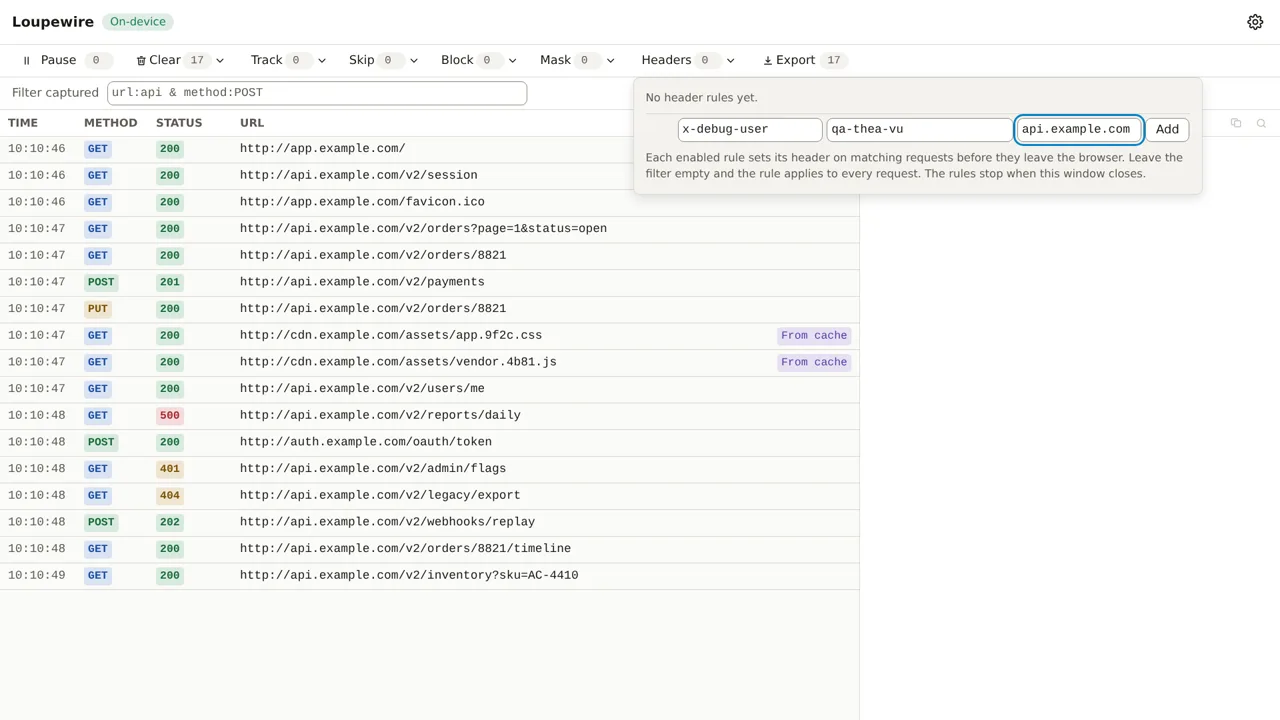Viewport: 1280px width, 720px height.
Task: Click the 201 status badge
Action: point(170,282)
